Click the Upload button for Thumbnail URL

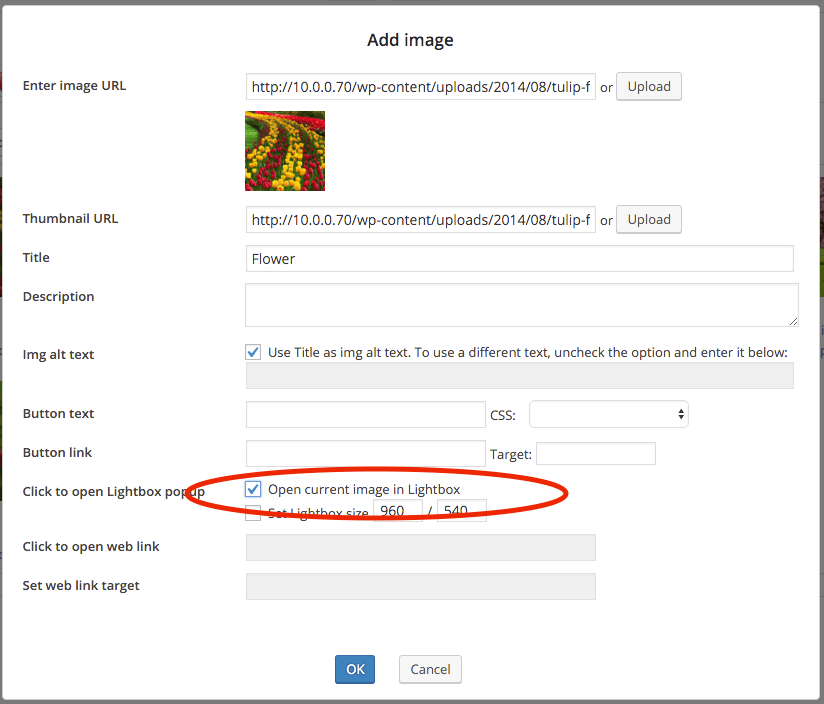coord(648,219)
